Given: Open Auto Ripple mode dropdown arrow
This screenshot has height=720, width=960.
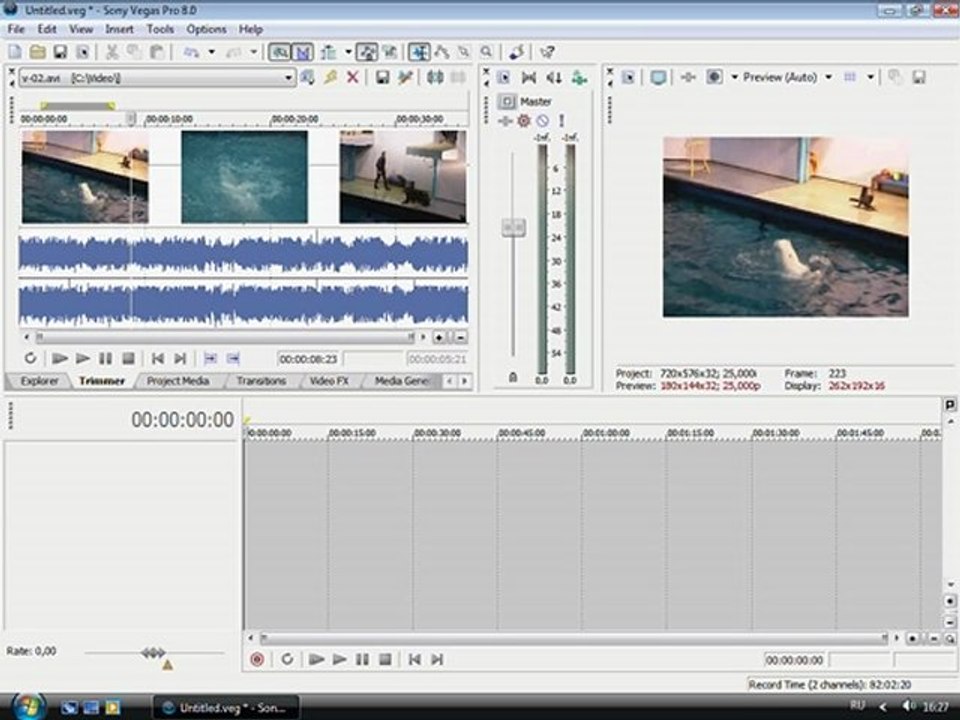Looking at the screenshot, I should coord(348,52).
